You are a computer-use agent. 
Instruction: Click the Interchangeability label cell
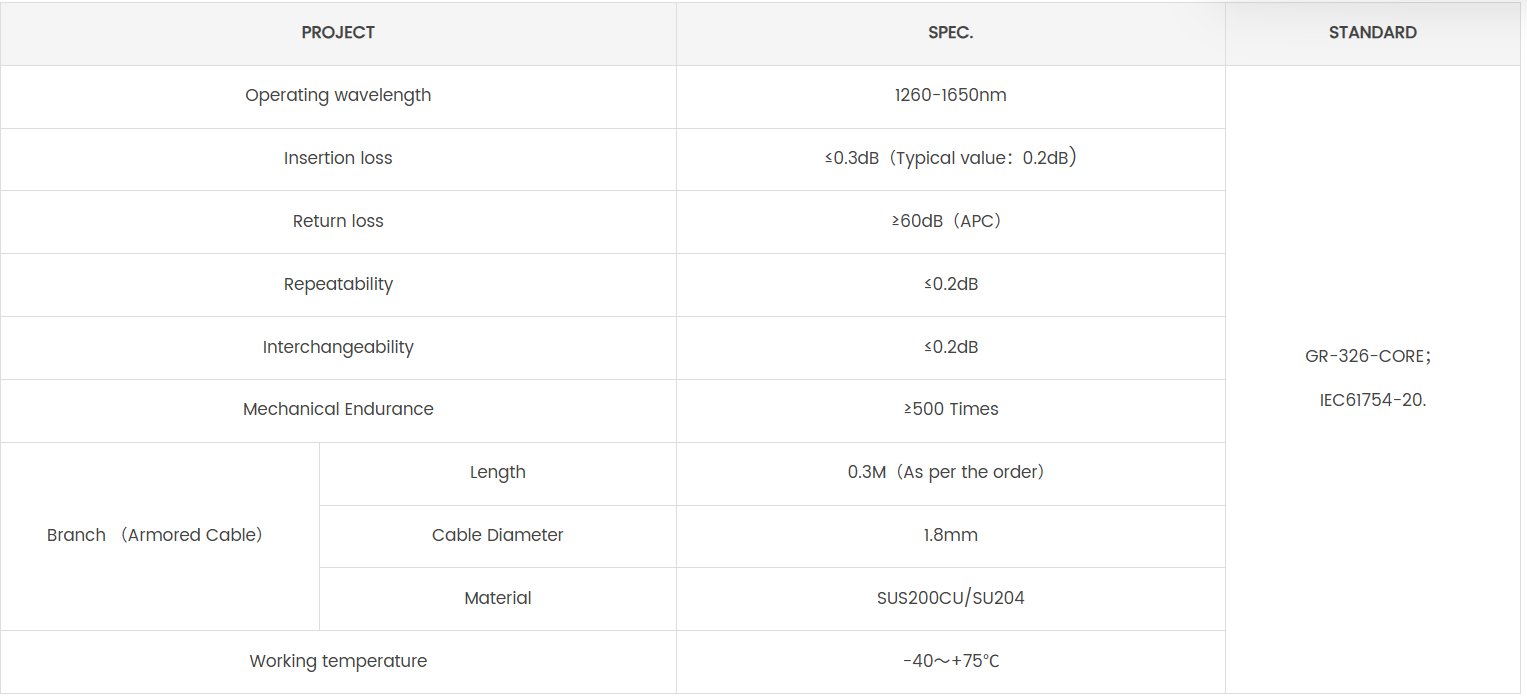point(338,348)
